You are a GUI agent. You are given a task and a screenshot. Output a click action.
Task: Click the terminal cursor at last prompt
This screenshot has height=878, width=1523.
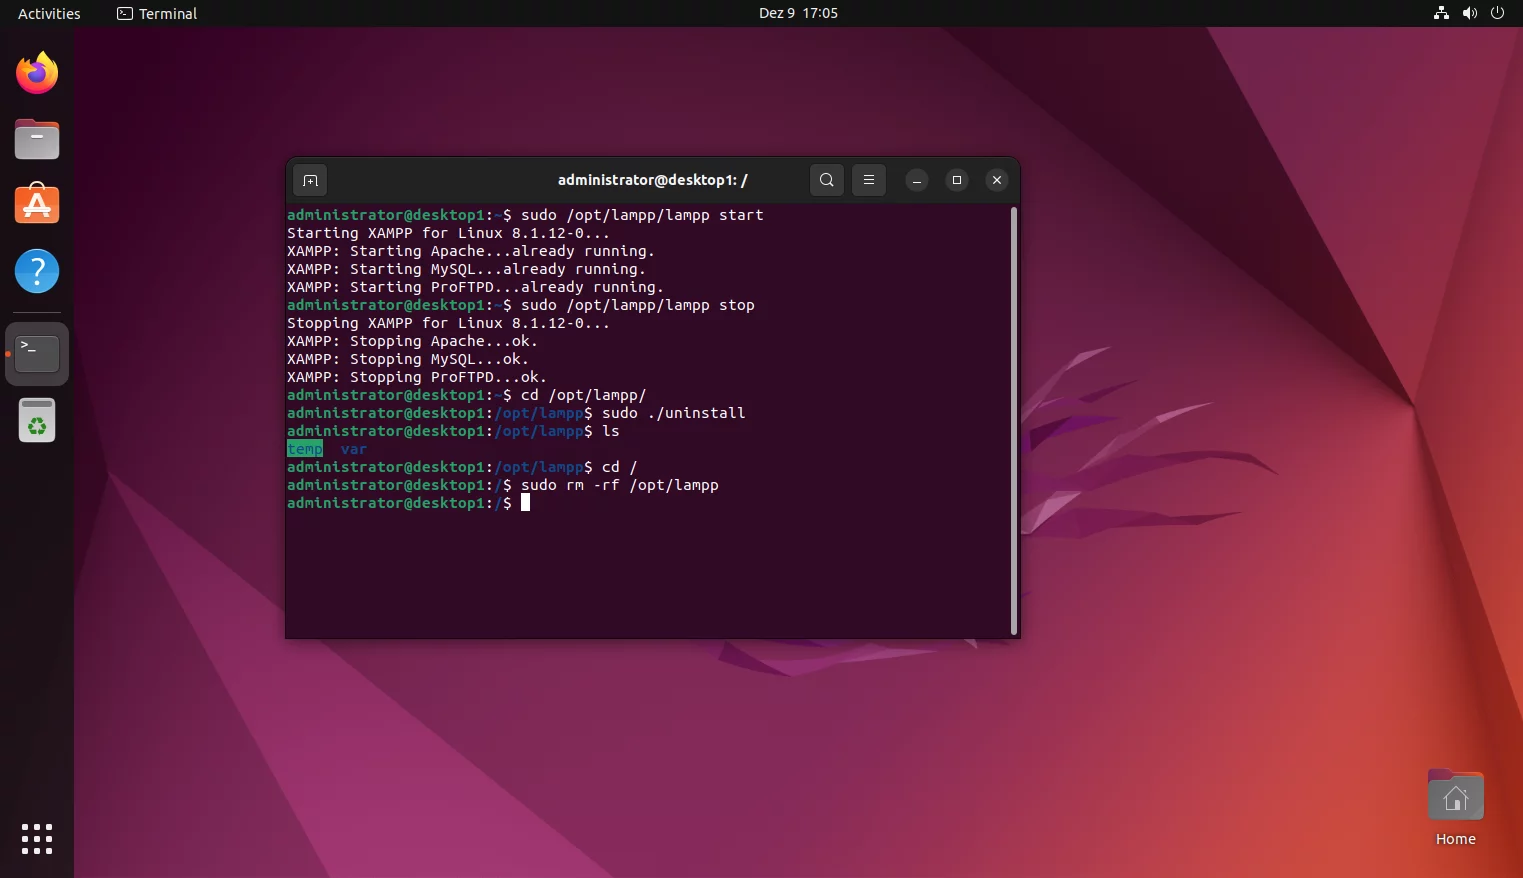pos(525,503)
